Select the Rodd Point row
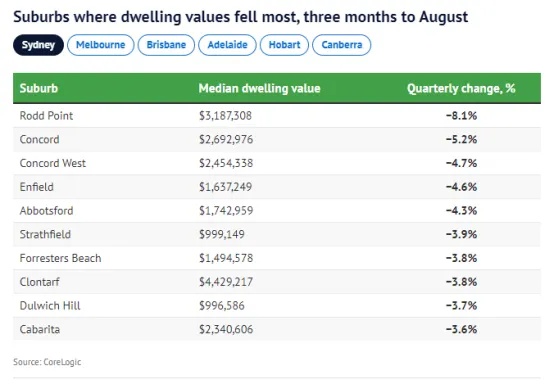 point(277,116)
